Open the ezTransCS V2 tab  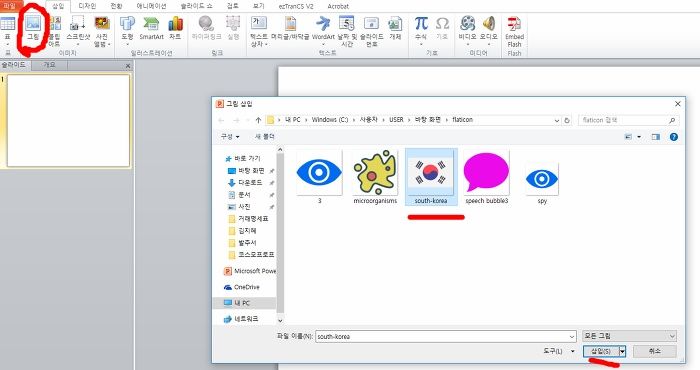(296, 6)
